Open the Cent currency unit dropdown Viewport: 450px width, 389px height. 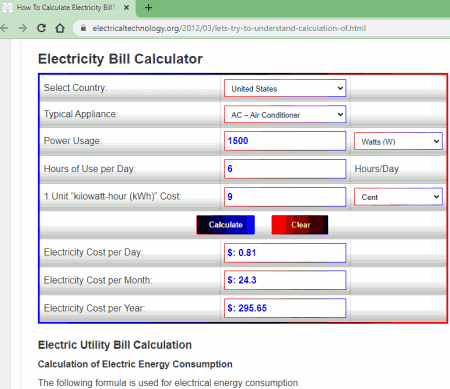pyautogui.click(x=398, y=197)
